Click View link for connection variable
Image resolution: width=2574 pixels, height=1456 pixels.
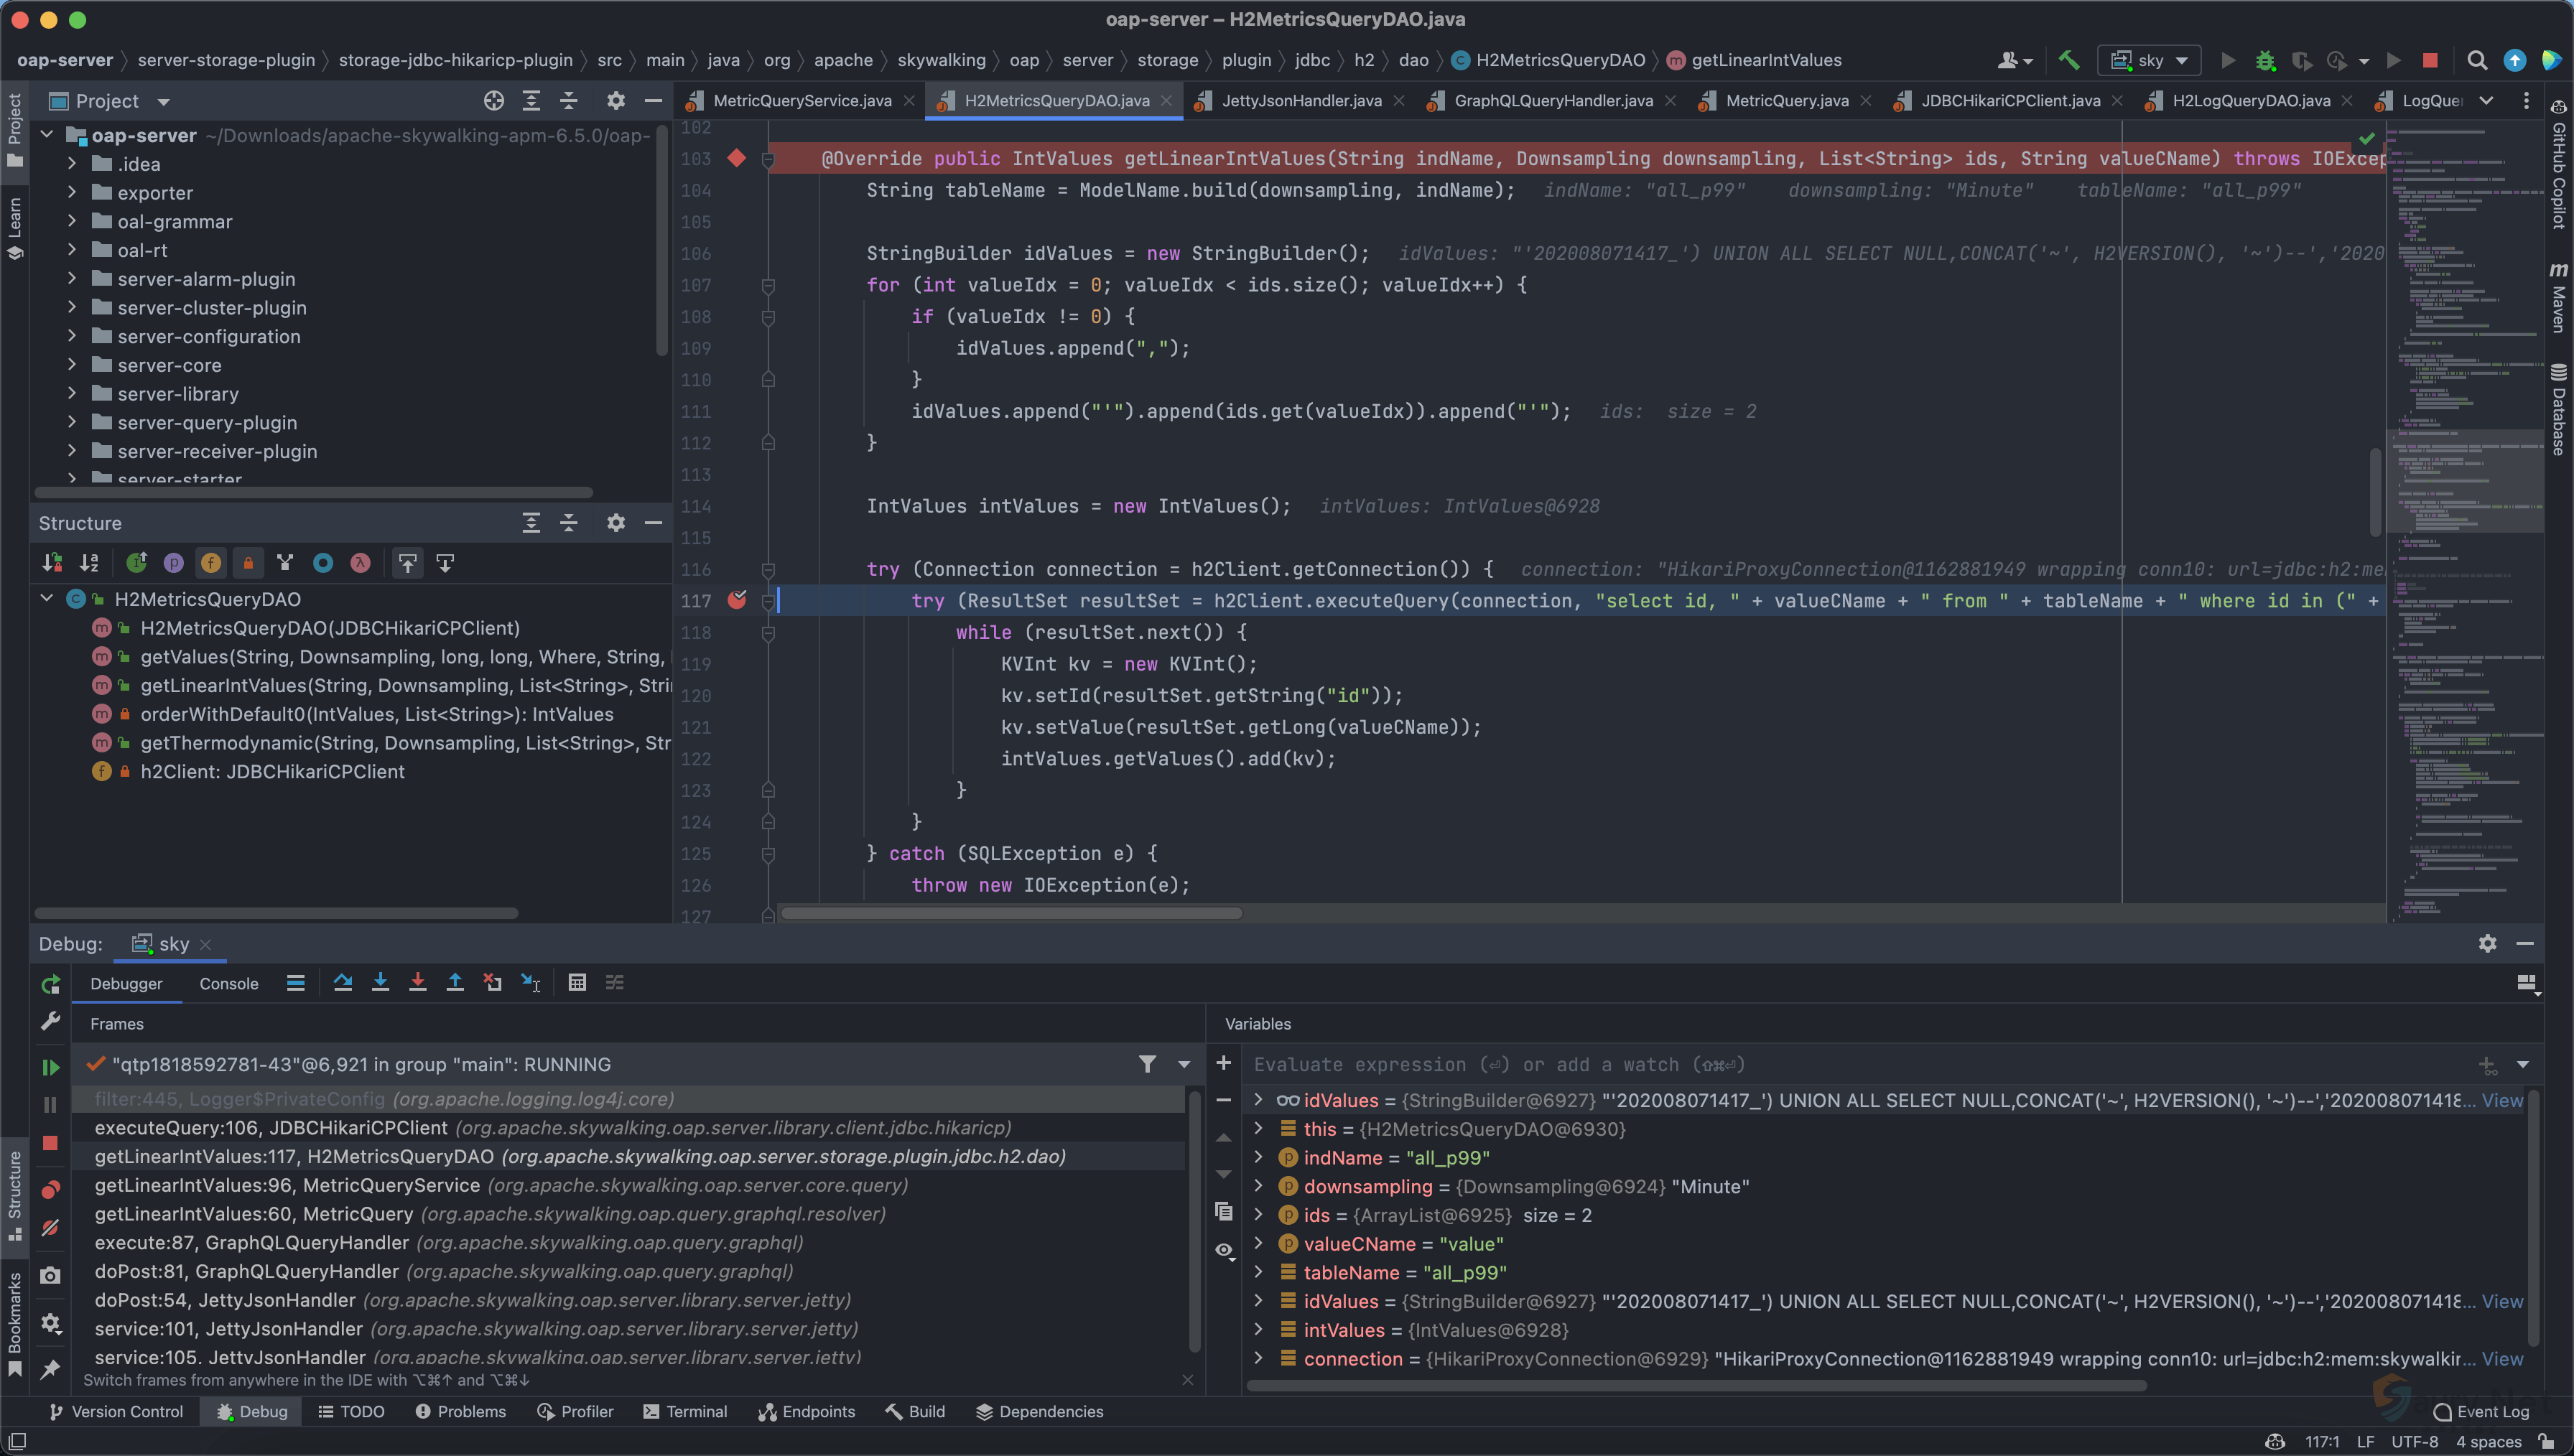(x=2502, y=1359)
